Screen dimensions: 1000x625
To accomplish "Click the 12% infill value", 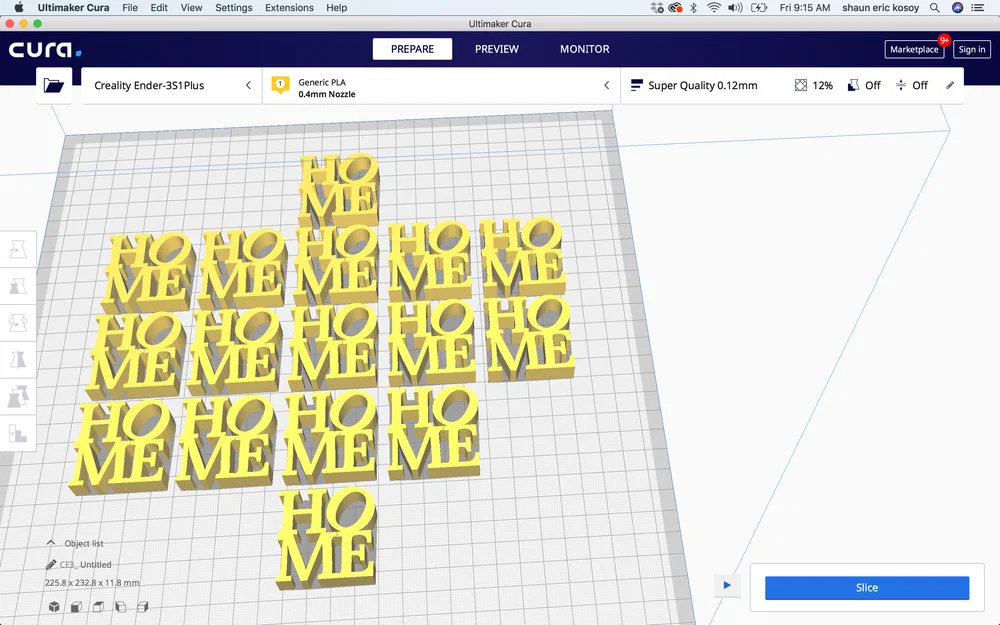I will tap(823, 85).
